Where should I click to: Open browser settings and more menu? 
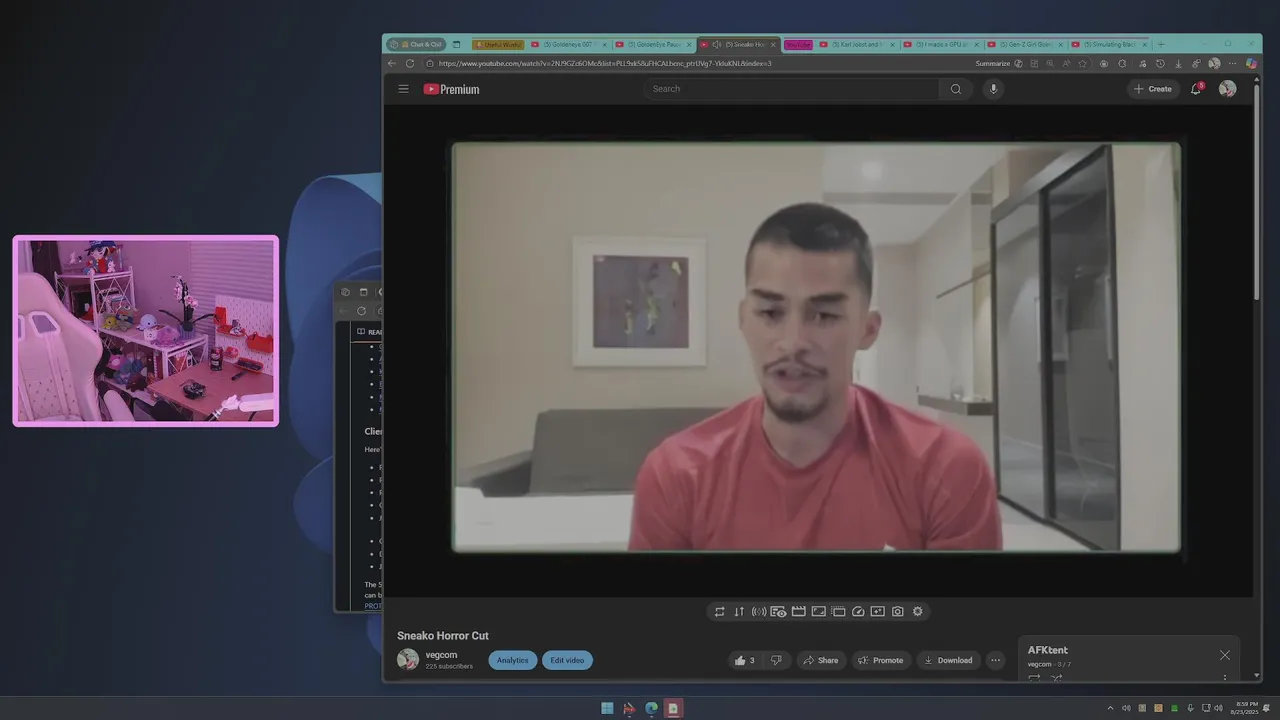click(1232, 63)
